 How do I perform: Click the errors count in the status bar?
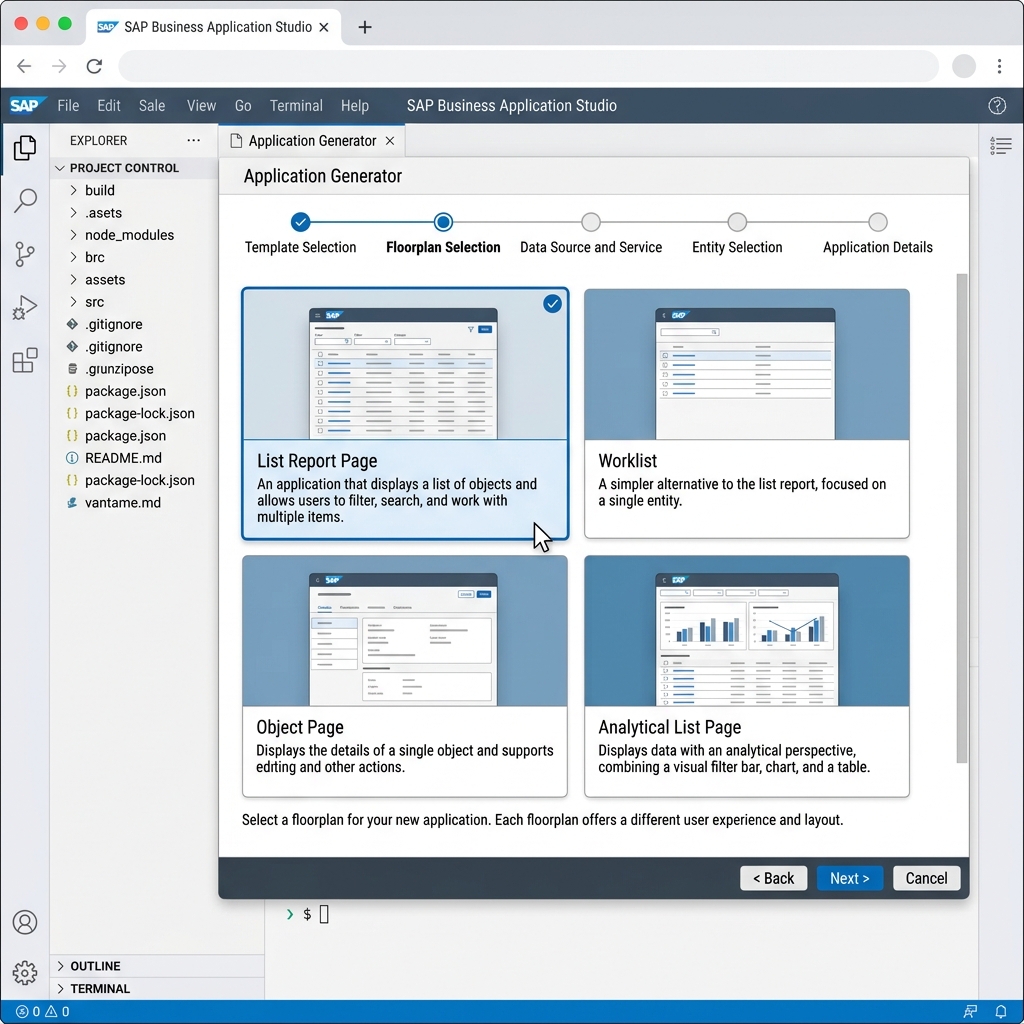tap(27, 1011)
